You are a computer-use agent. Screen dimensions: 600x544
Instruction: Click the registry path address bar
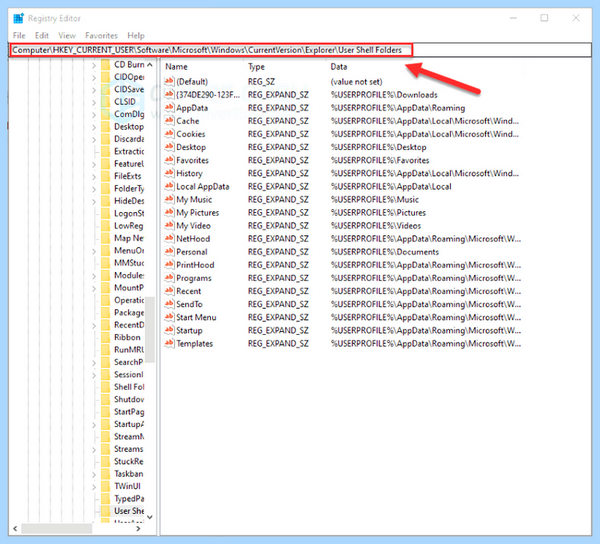(x=300, y=50)
